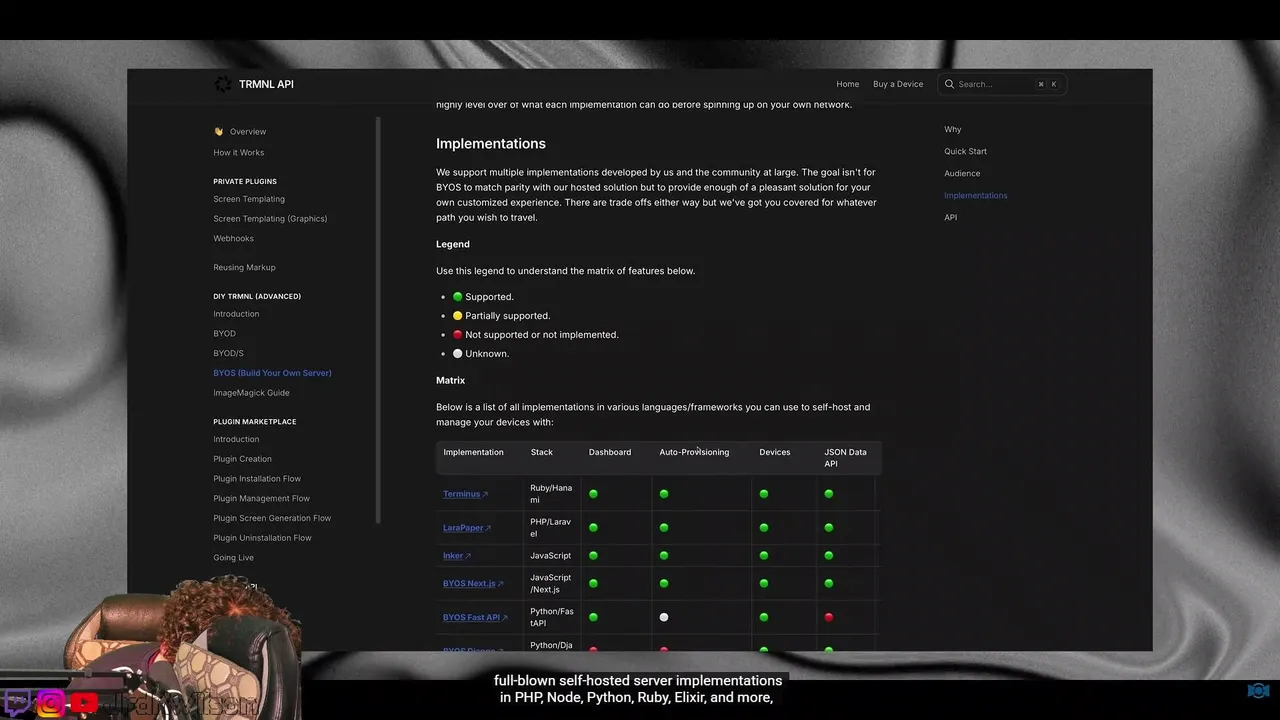The image size is (1280, 720).
Task: Open Plugin Screen Generation Flow page
Action: (272, 518)
